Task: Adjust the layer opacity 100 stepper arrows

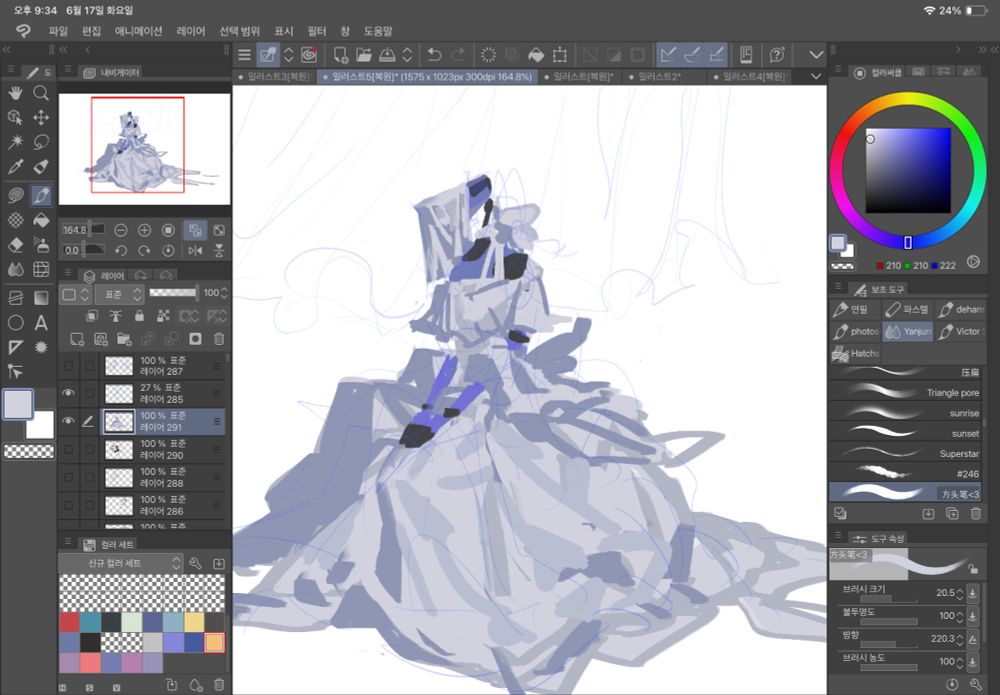Action: point(224,293)
